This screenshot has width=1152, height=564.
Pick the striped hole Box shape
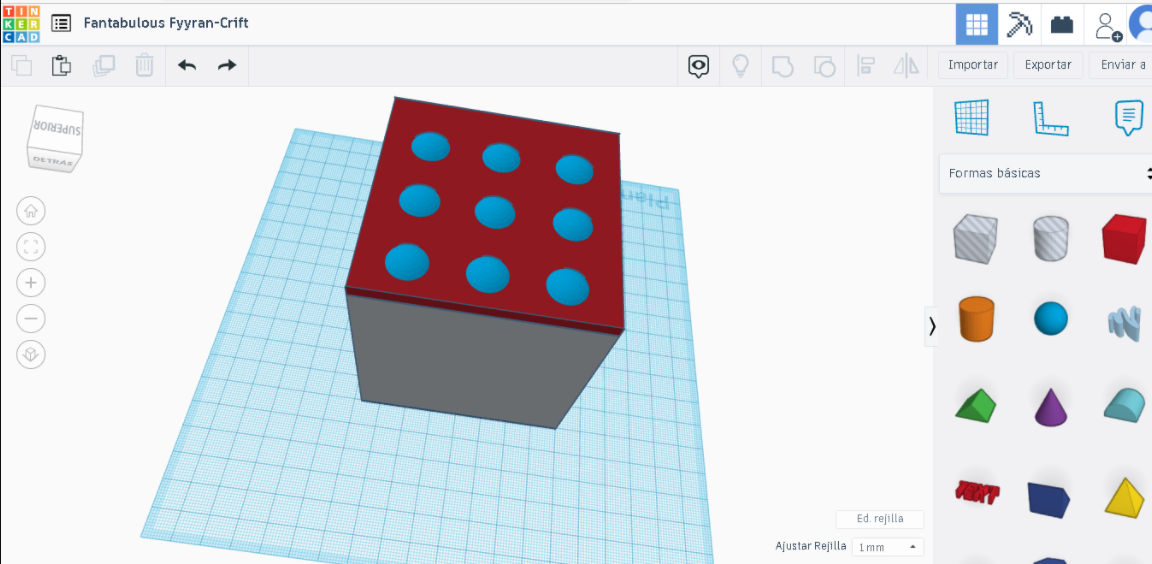click(976, 239)
